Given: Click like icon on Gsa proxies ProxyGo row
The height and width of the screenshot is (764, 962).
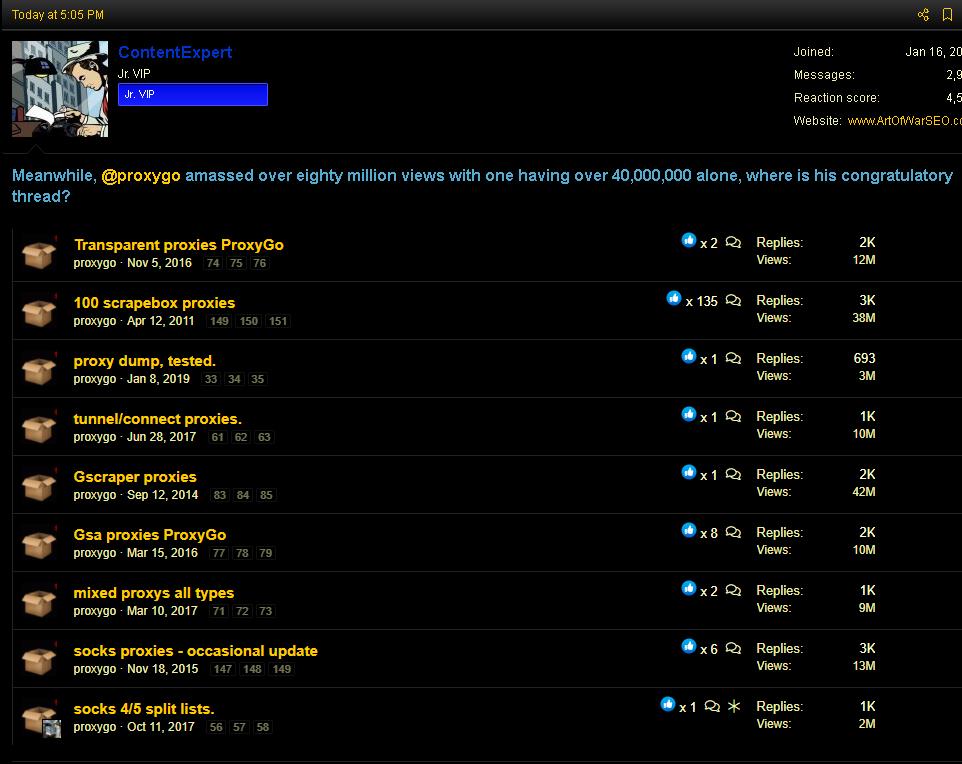Looking at the screenshot, I should (x=689, y=530).
